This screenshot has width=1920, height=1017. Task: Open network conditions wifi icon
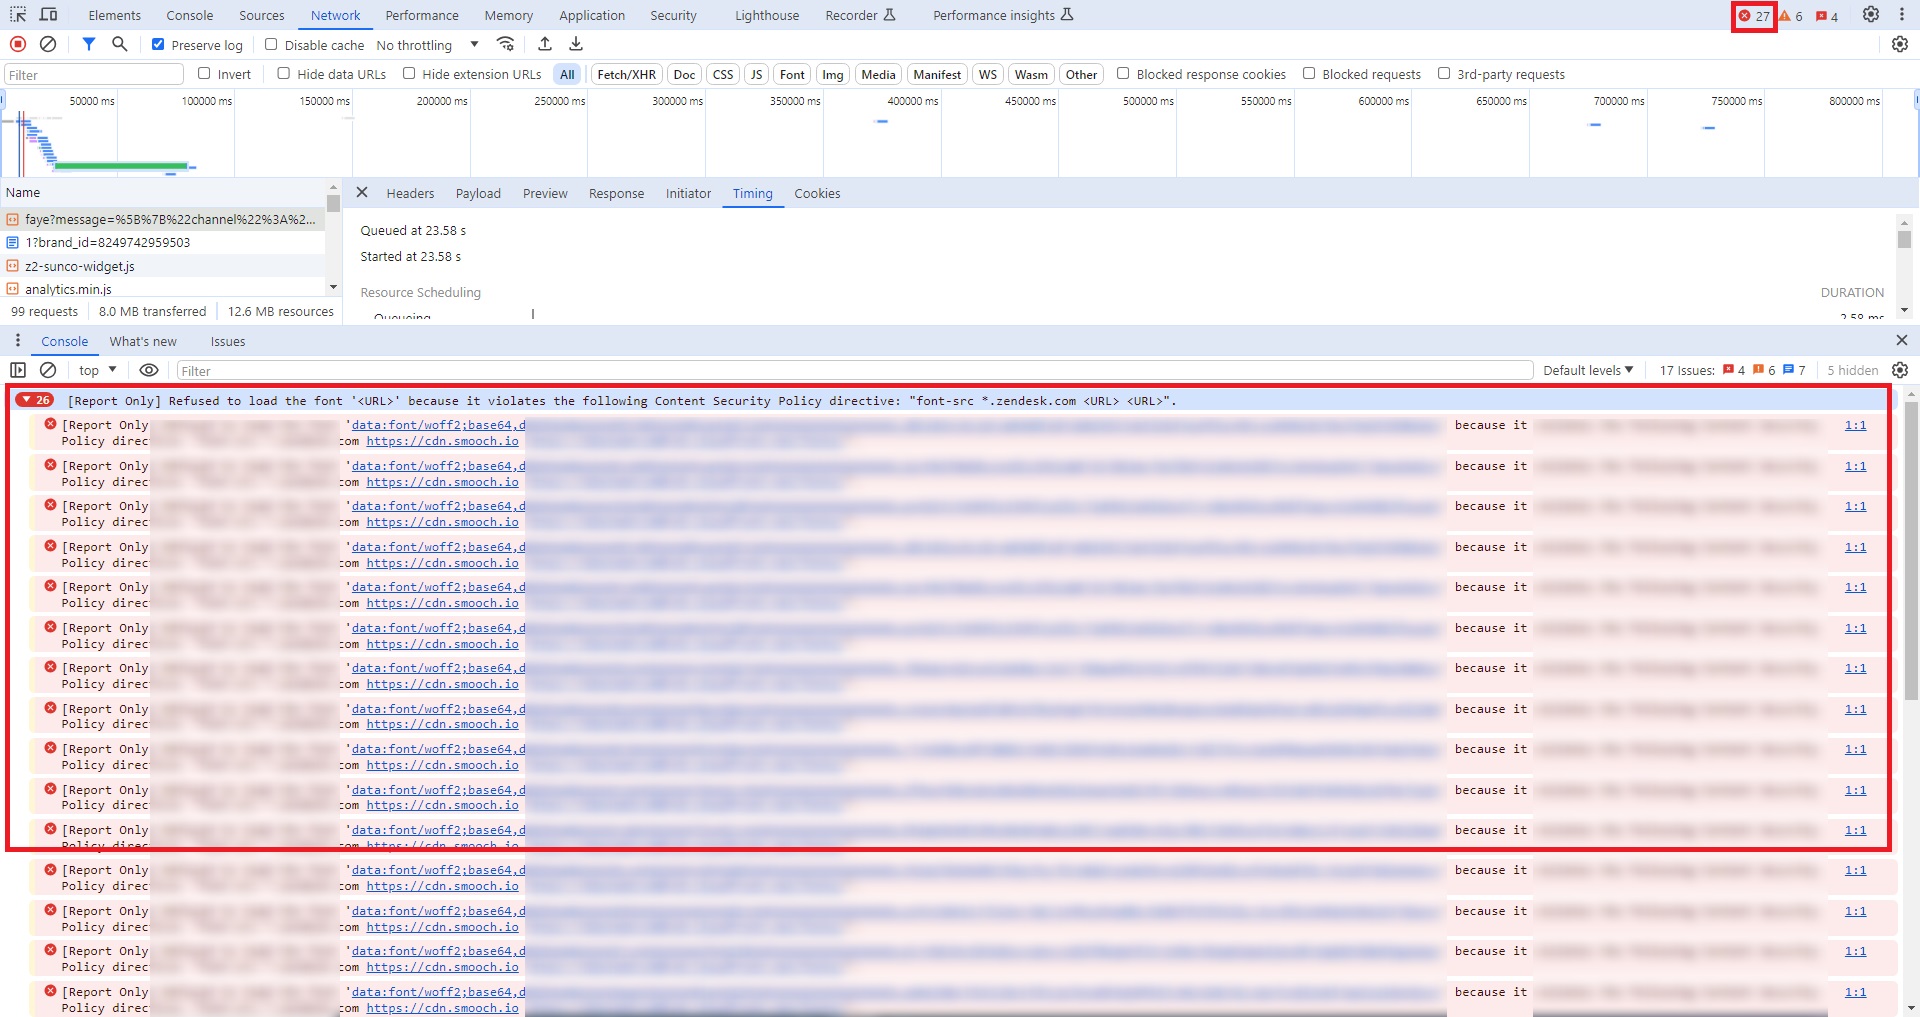point(506,44)
